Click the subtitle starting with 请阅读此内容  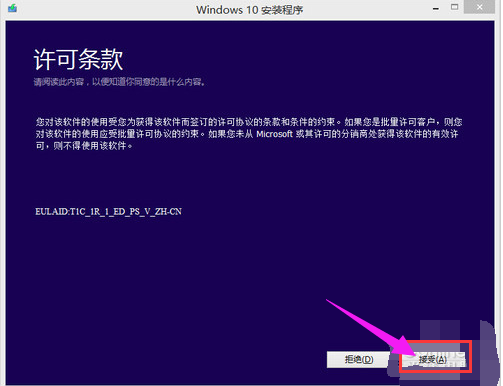[x=120, y=82]
